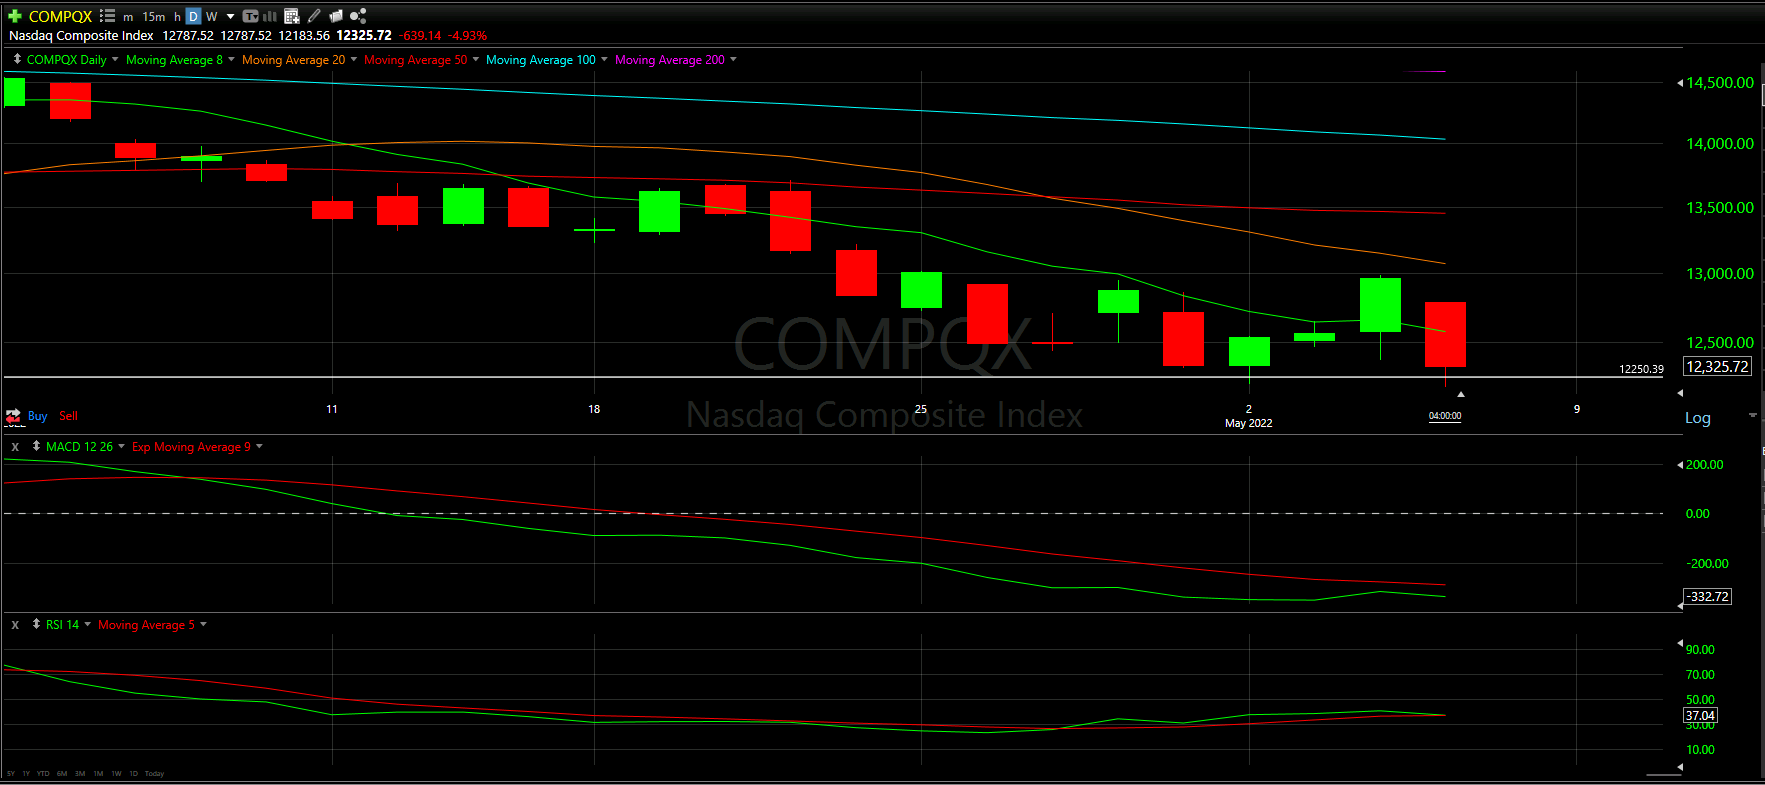Click the May 2022 date label
1765x785 pixels.
click(1248, 423)
